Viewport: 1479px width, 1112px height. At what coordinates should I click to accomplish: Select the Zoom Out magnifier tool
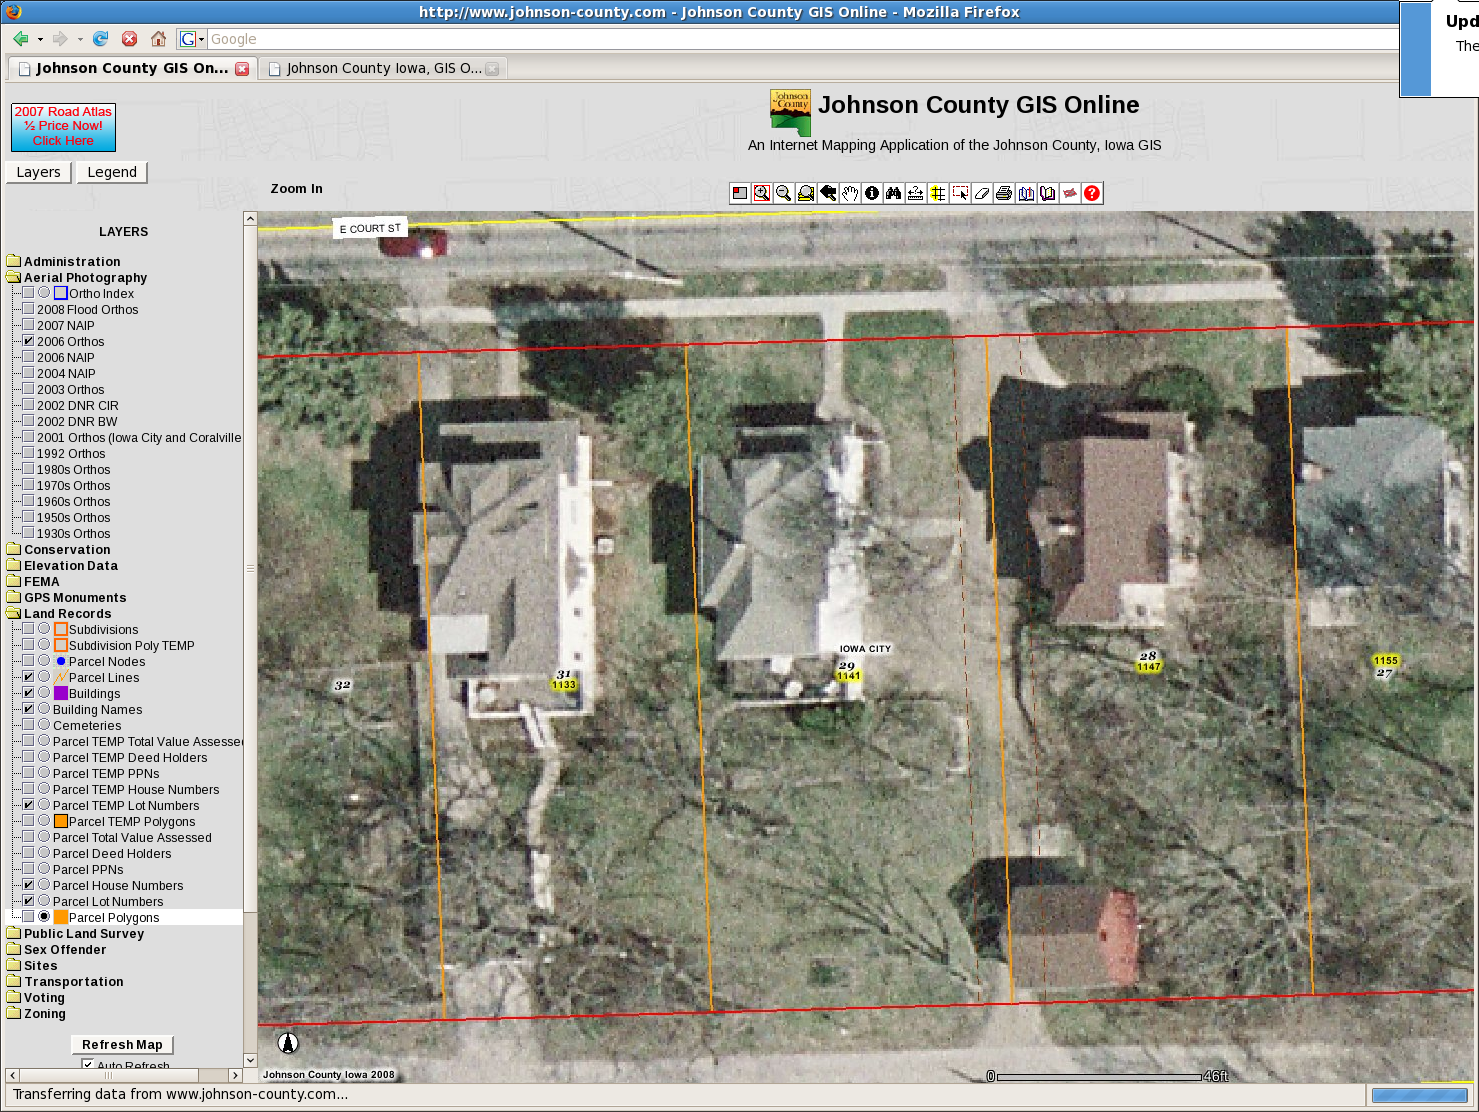[784, 193]
